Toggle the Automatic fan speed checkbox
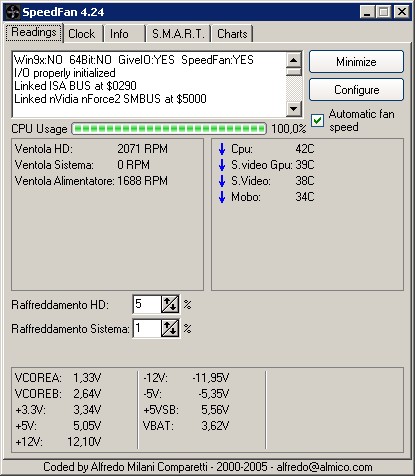 coord(317,120)
